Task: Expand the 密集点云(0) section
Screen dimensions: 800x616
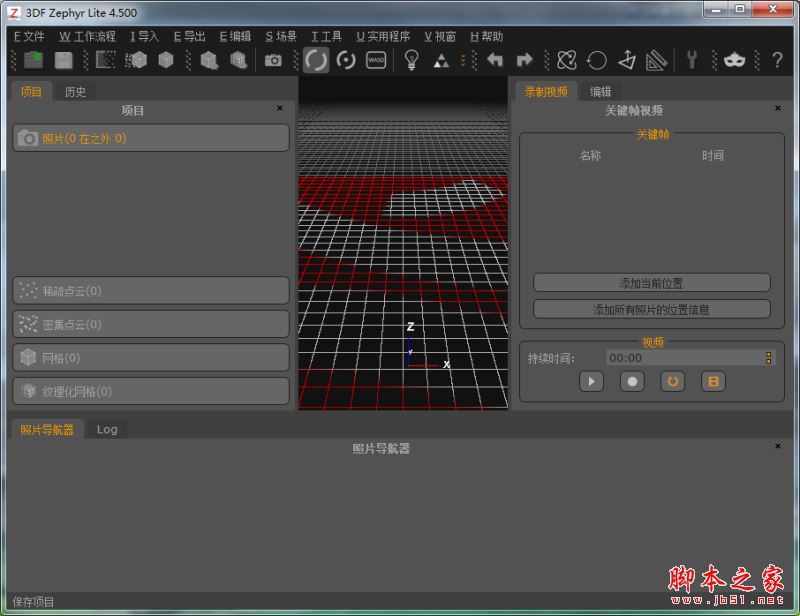Action: [x=151, y=324]
